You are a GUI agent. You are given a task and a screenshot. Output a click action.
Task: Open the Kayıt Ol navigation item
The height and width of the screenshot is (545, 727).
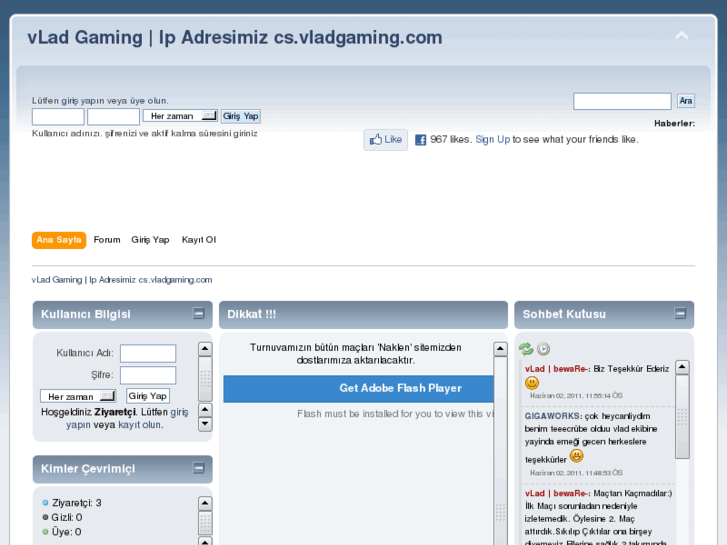pyautogui.click(x=199, y=240)
